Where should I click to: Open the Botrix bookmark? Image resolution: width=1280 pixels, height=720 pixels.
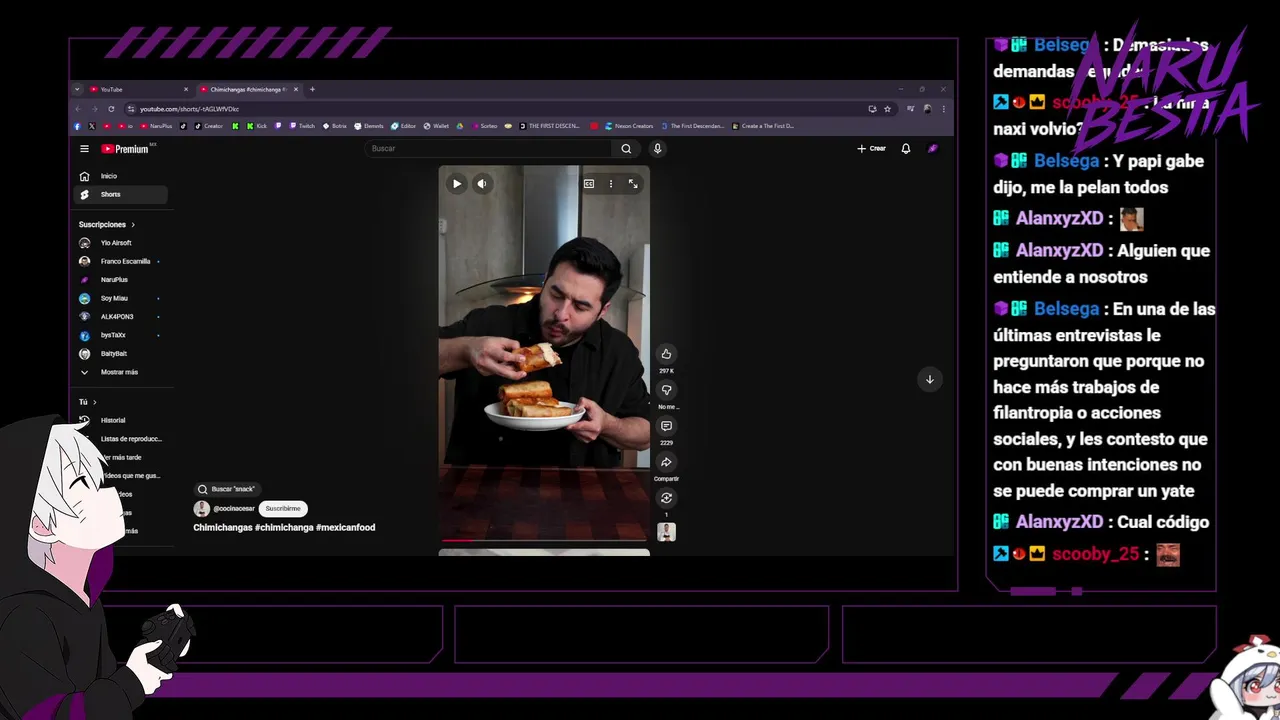[x=335, y=126]
